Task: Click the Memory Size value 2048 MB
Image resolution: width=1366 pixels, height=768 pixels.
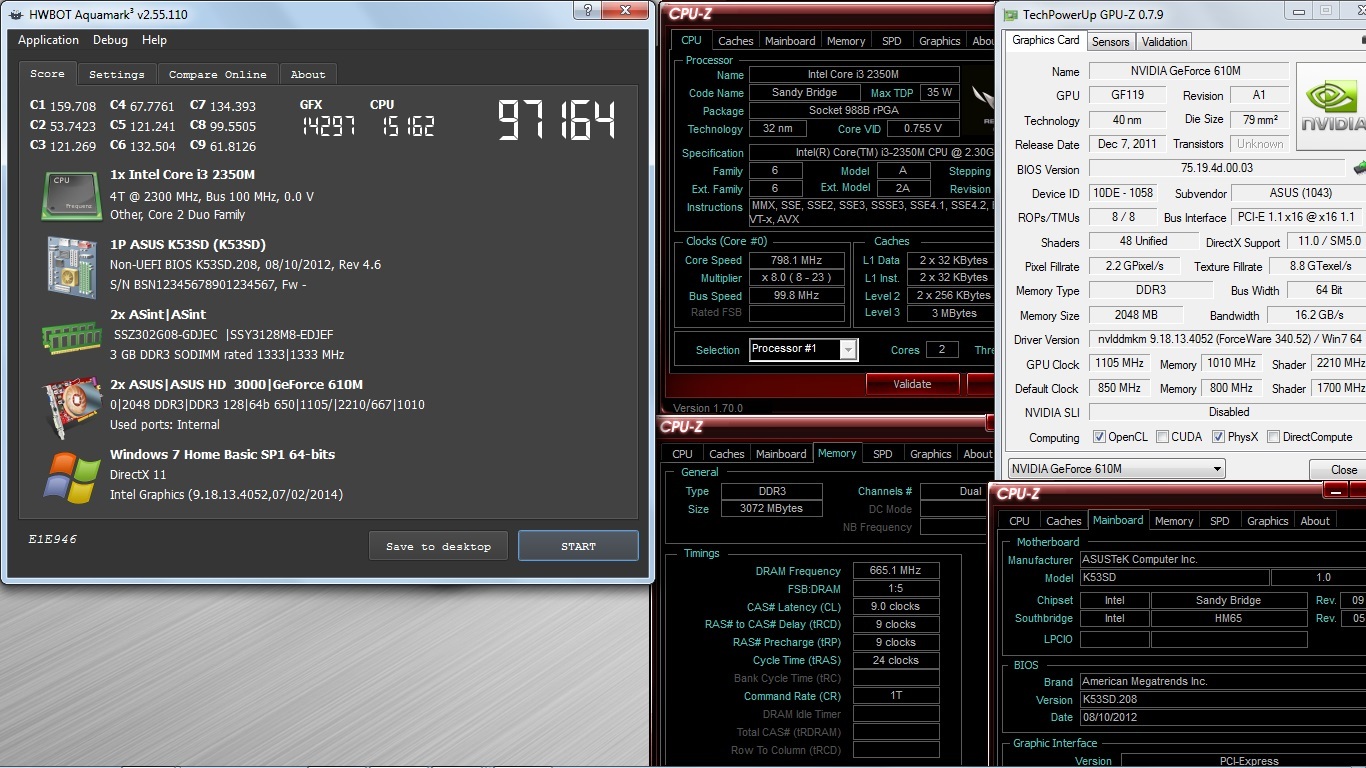Action: [x=1136, y=315]
